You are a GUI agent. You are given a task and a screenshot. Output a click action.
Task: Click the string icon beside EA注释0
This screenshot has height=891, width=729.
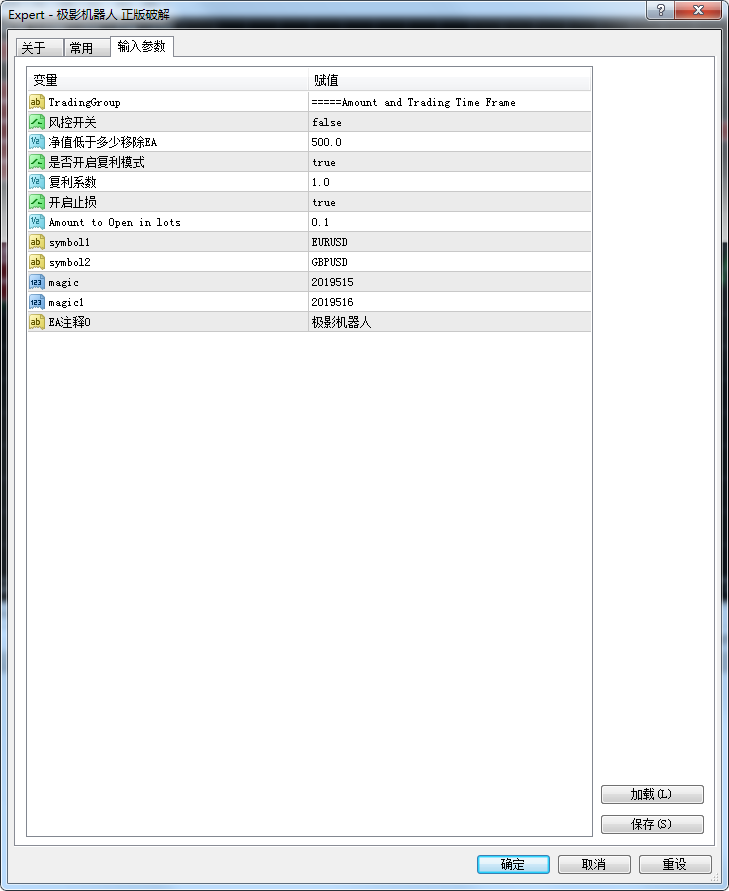[x=37, y=322]
